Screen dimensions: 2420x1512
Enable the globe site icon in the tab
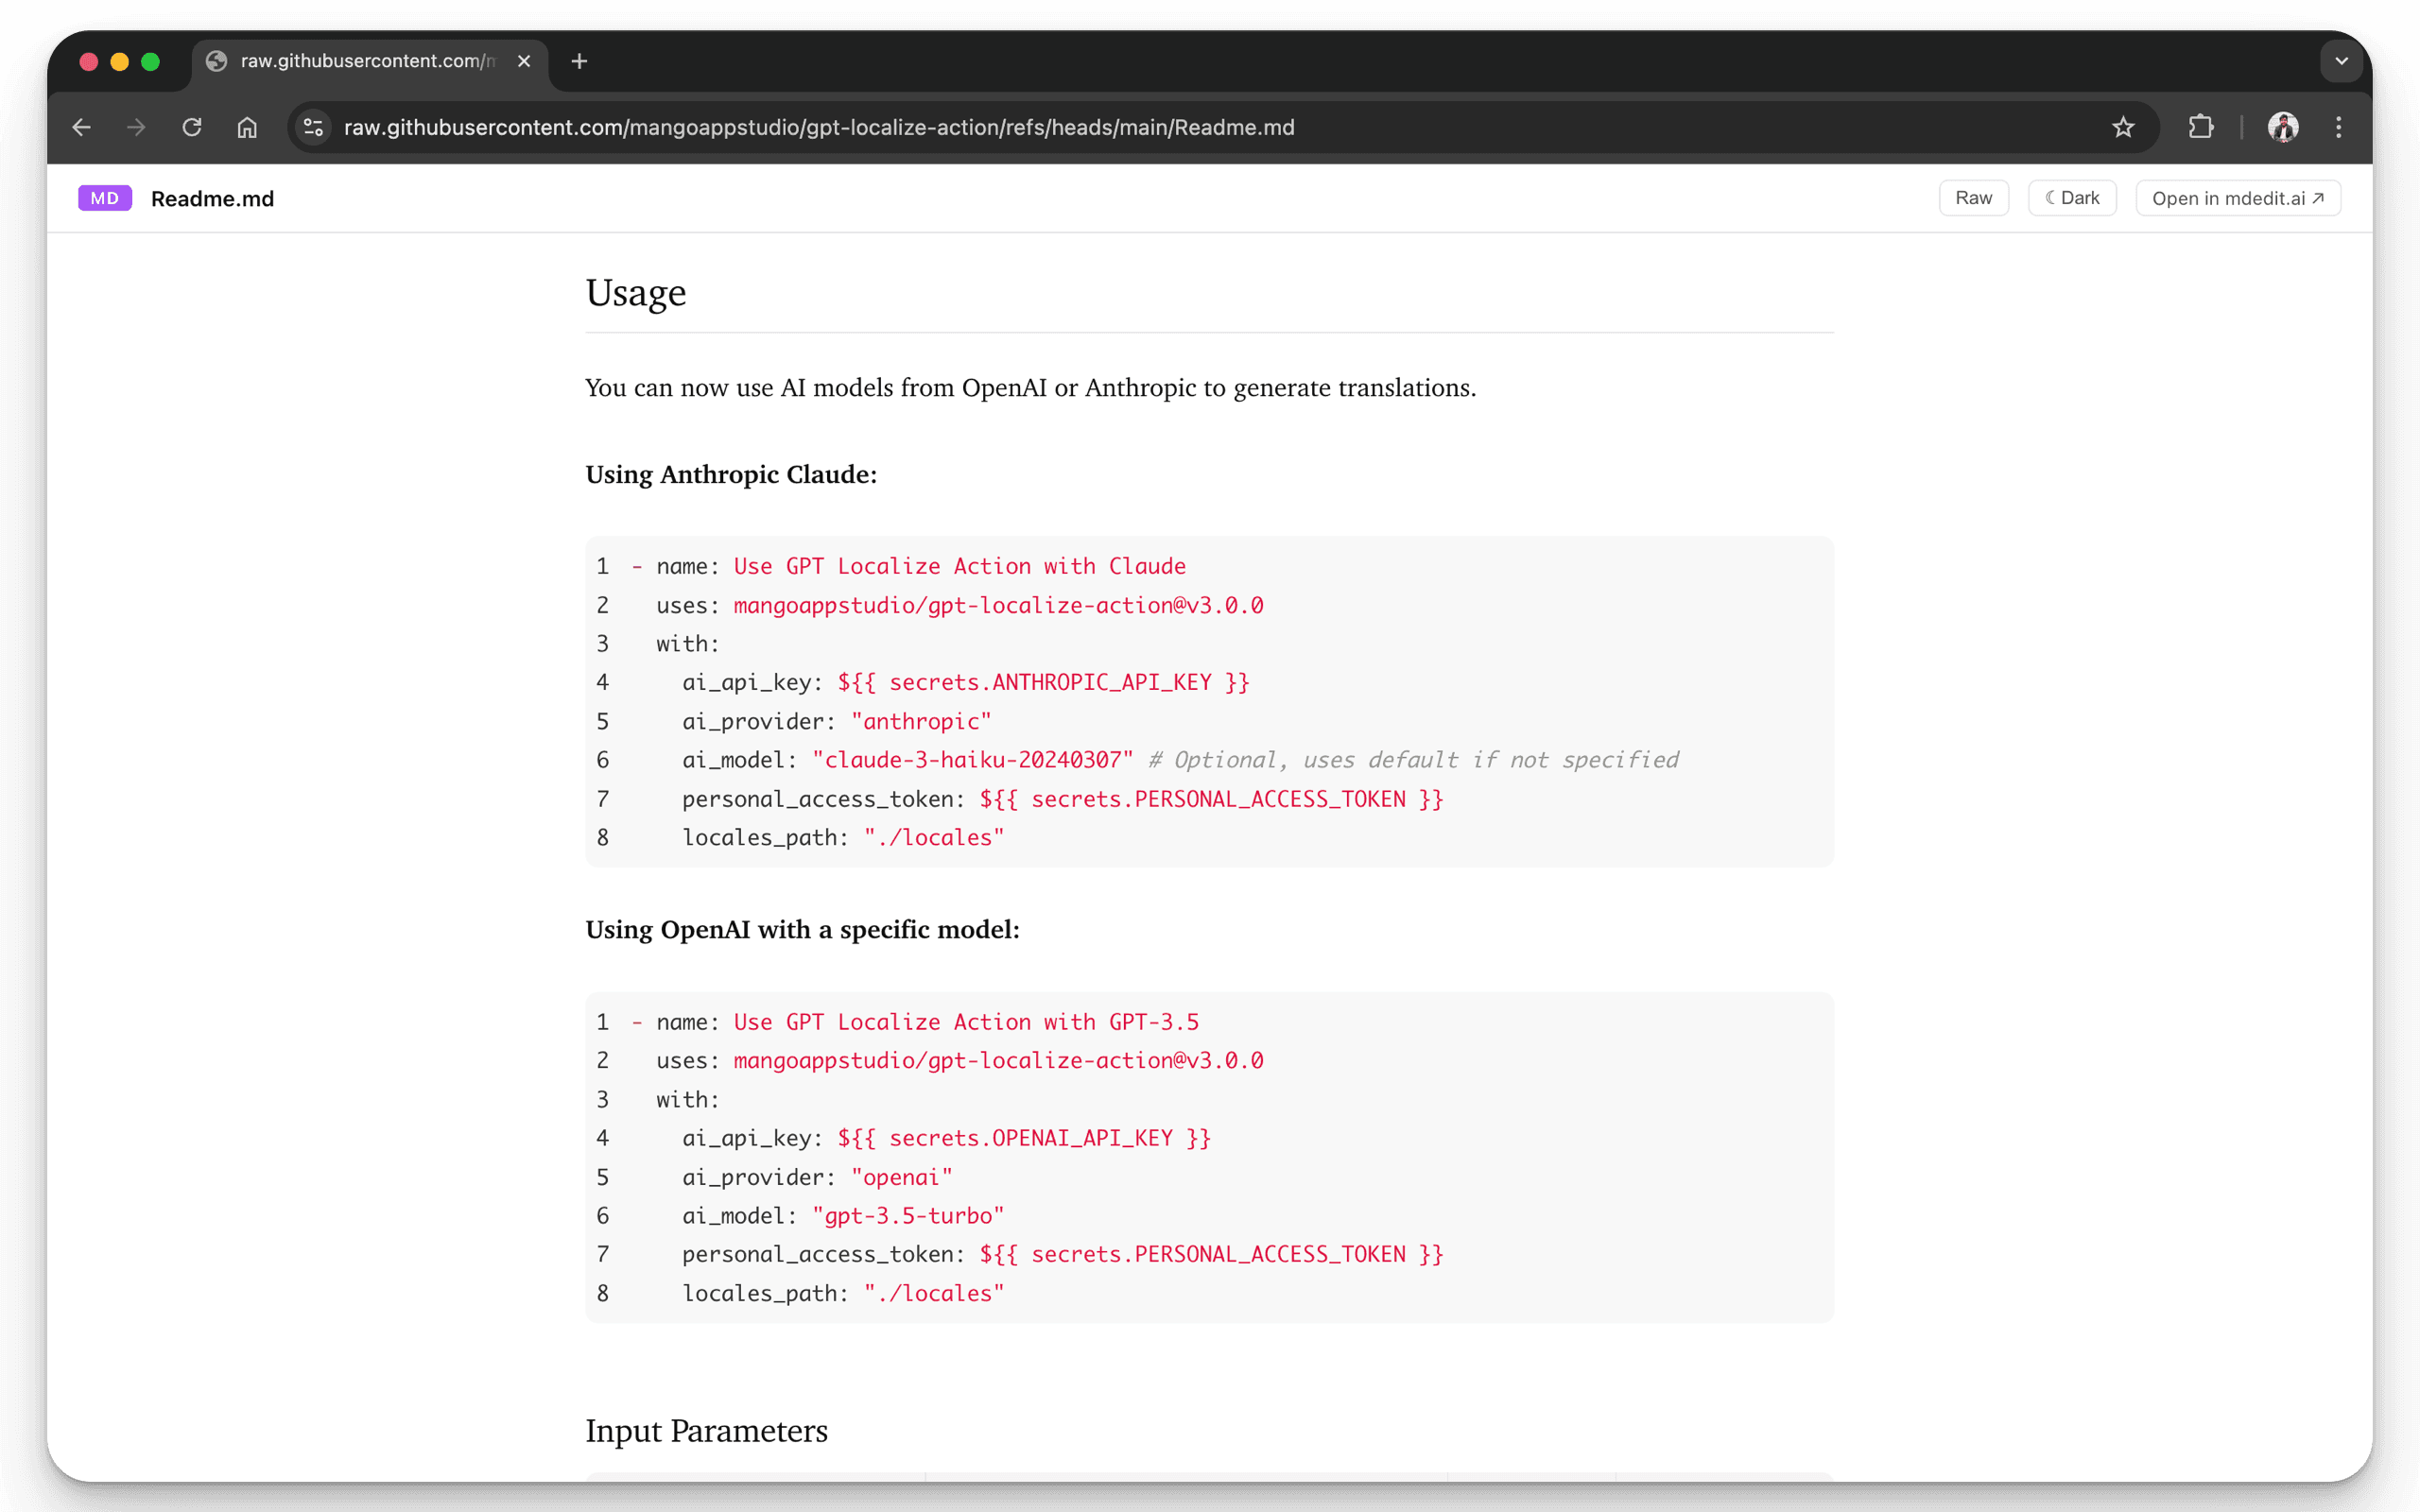coord(216,61)
